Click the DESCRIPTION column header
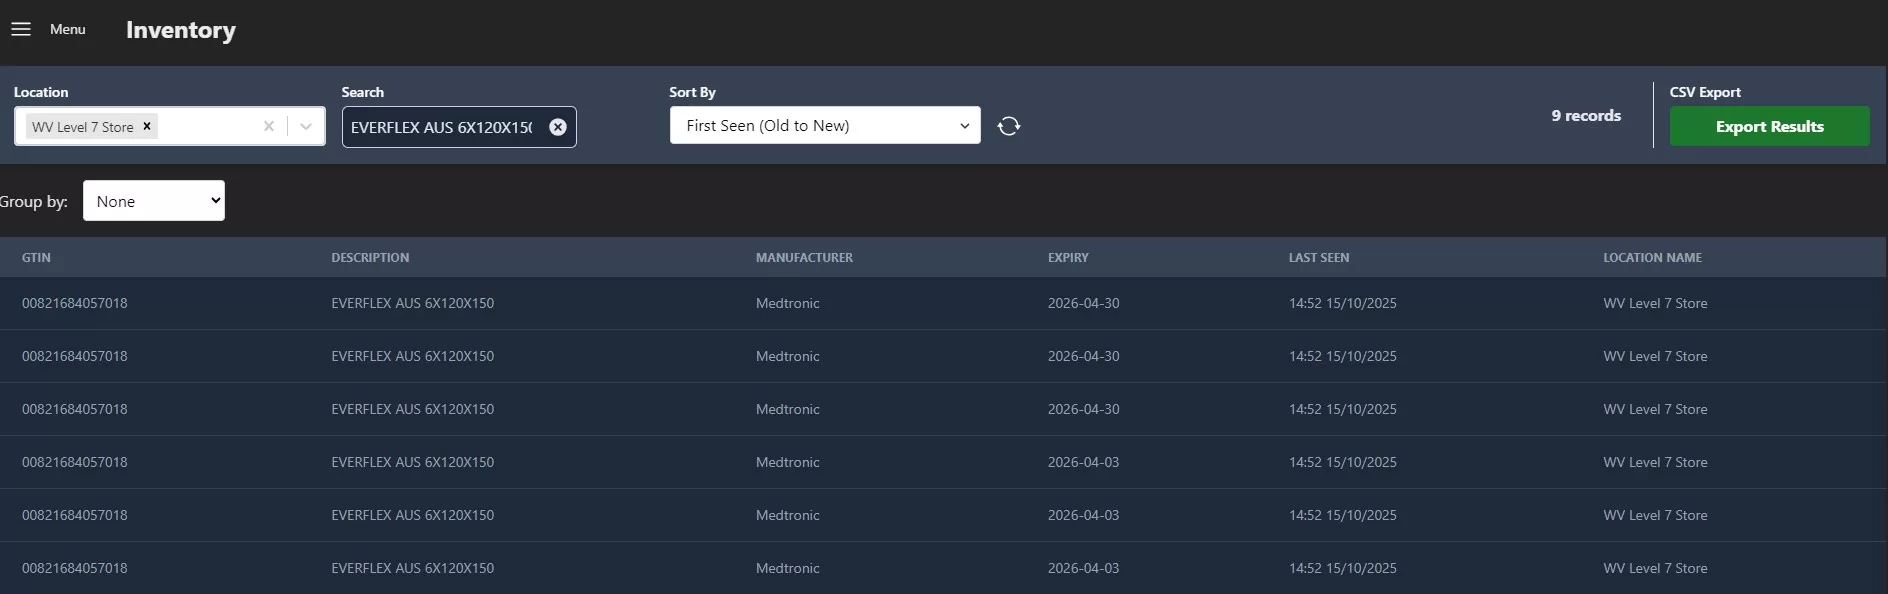This screenshot has height=594, width=1888. pos(370,258)
